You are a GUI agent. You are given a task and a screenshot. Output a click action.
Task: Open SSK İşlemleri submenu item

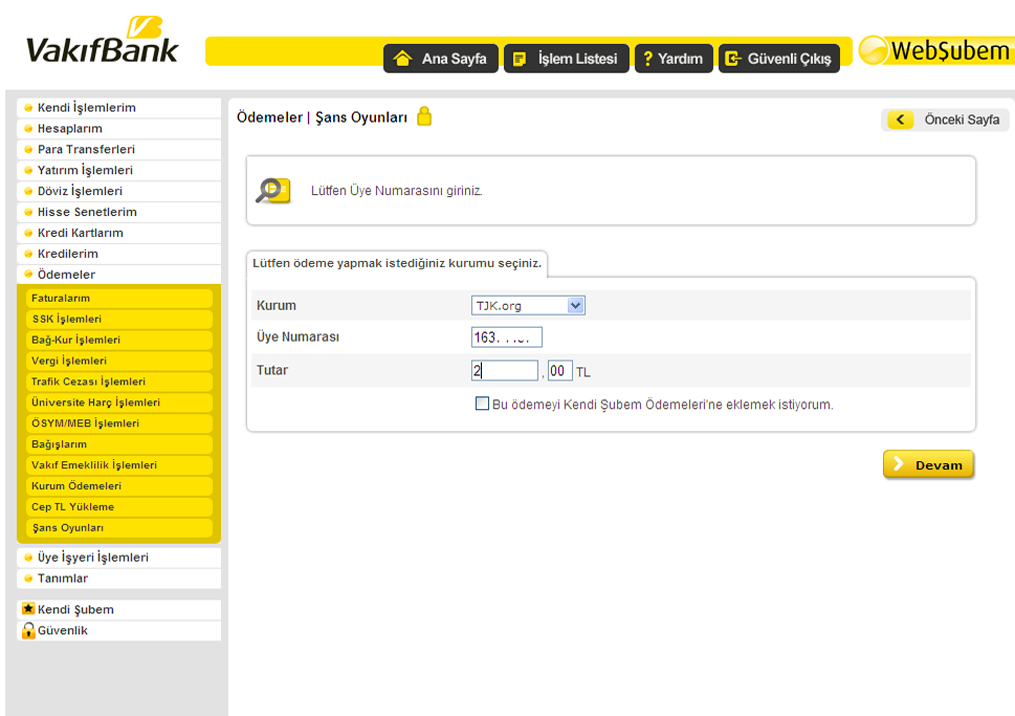point(119,319)
